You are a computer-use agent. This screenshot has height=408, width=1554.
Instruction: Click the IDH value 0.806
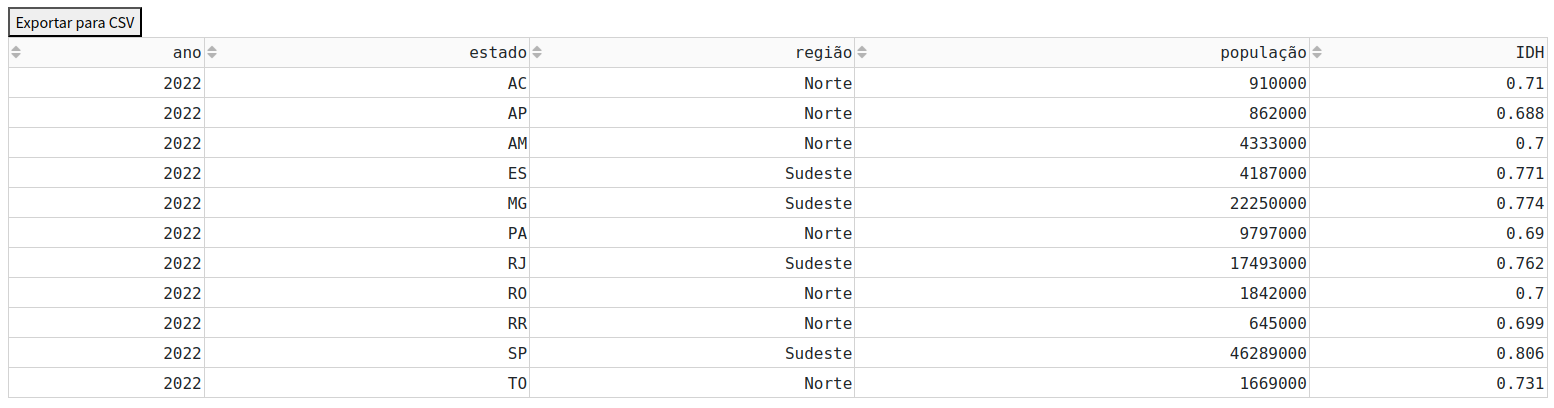tap(1520, 353)
